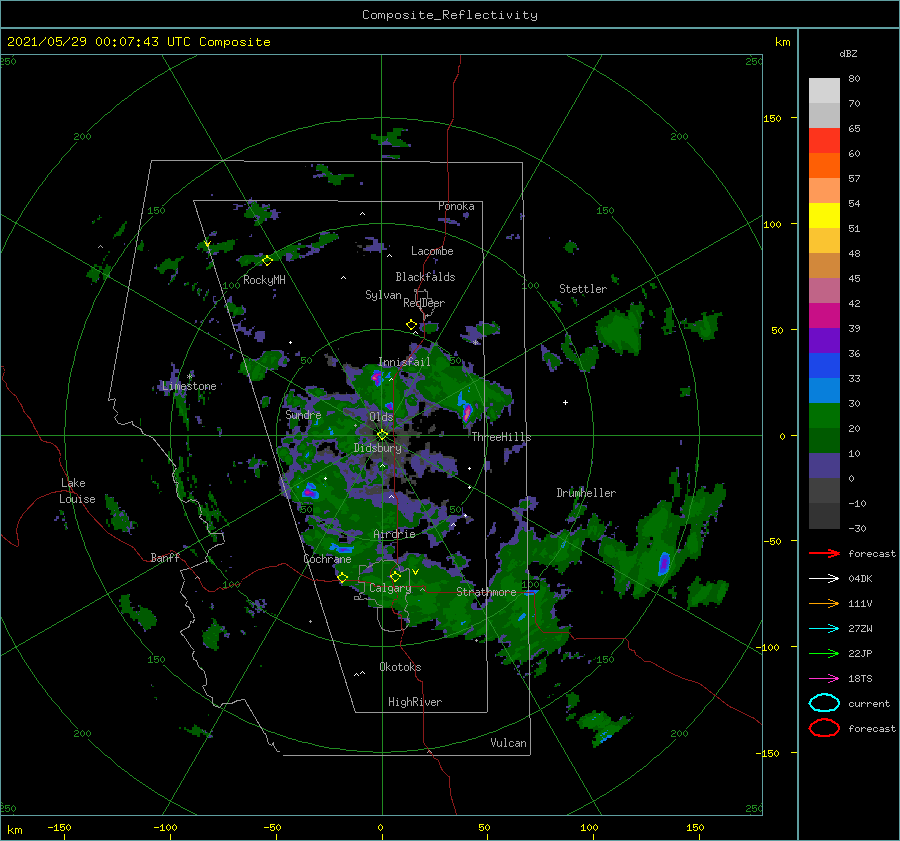
Task: Click the Banff label
Action: (x=165, y=557)
